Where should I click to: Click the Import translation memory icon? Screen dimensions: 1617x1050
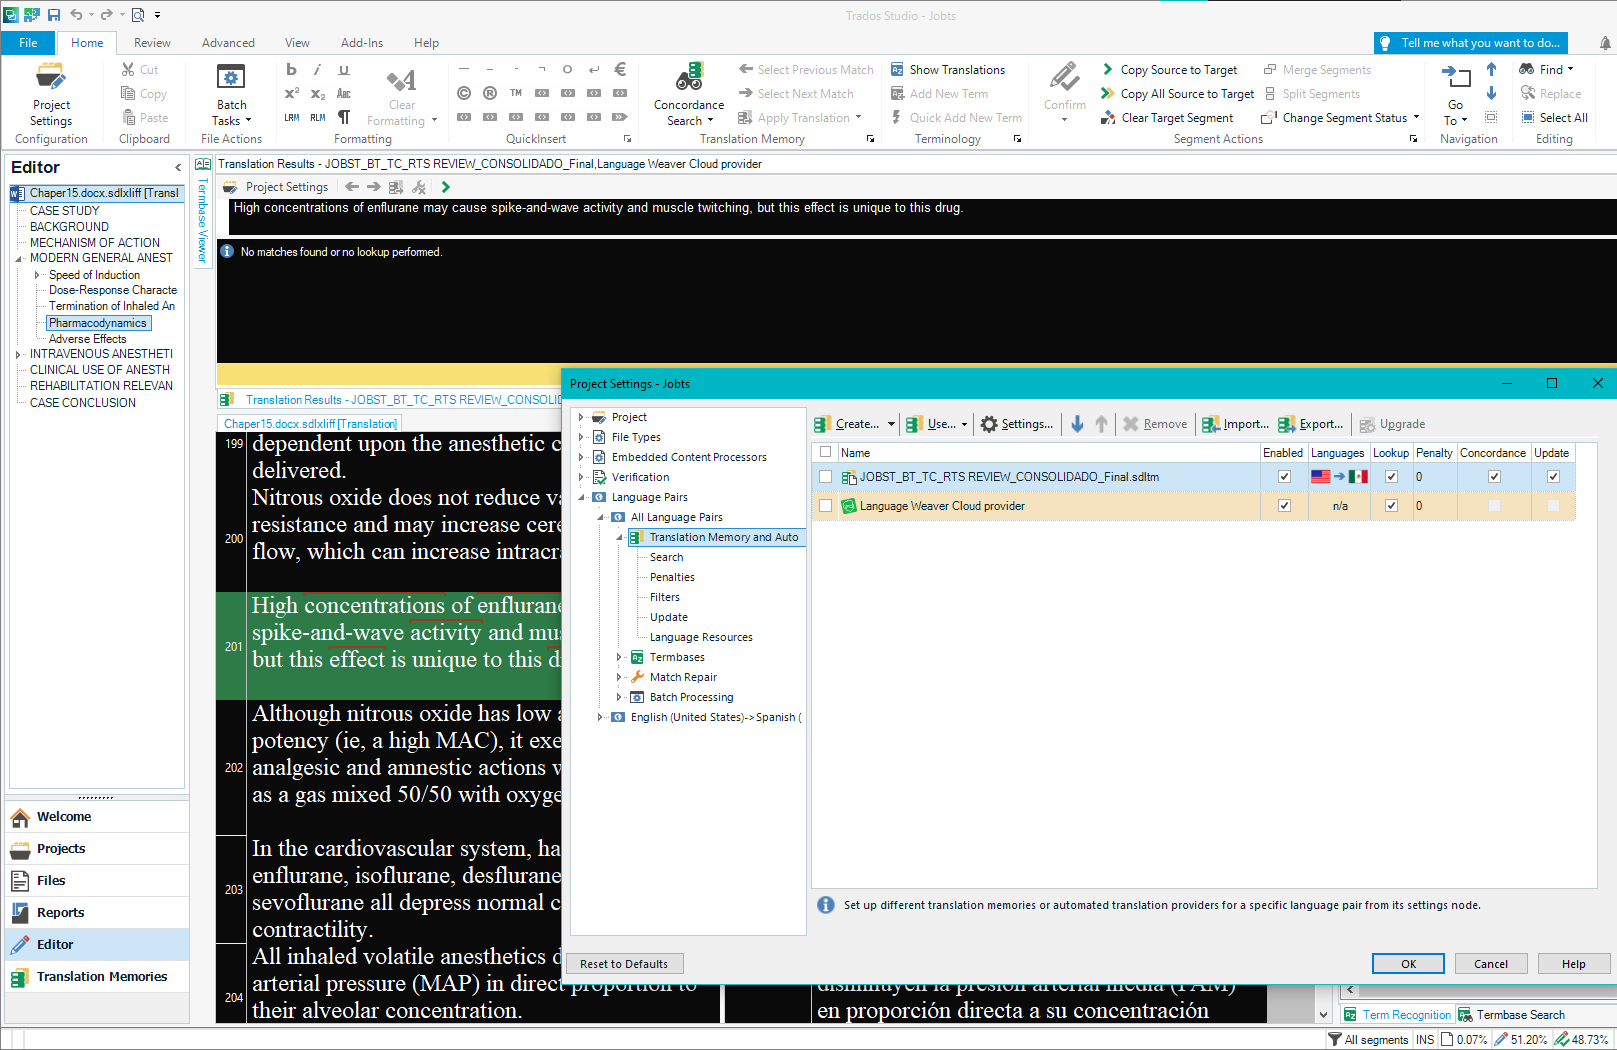coord(1211,424)
